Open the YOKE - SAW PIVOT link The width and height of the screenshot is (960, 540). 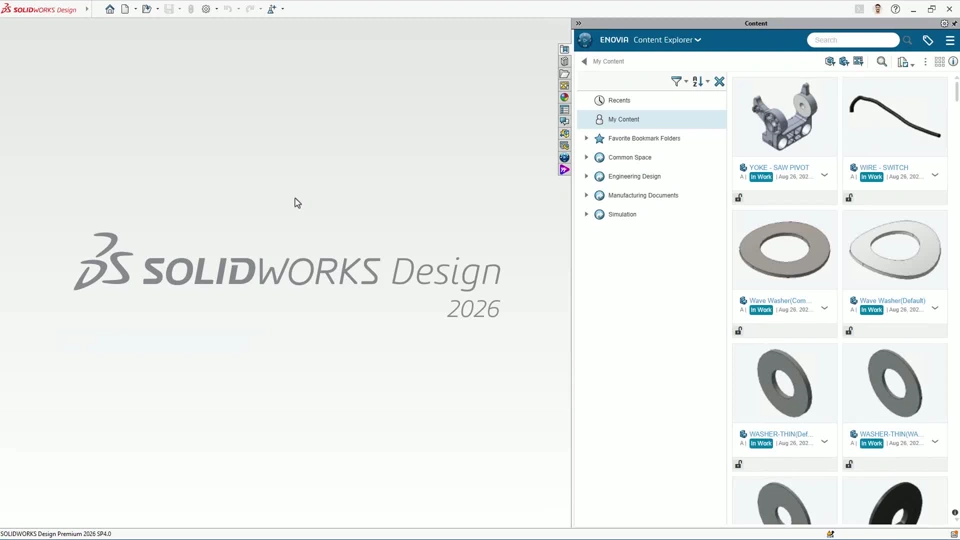coord(779,167)
